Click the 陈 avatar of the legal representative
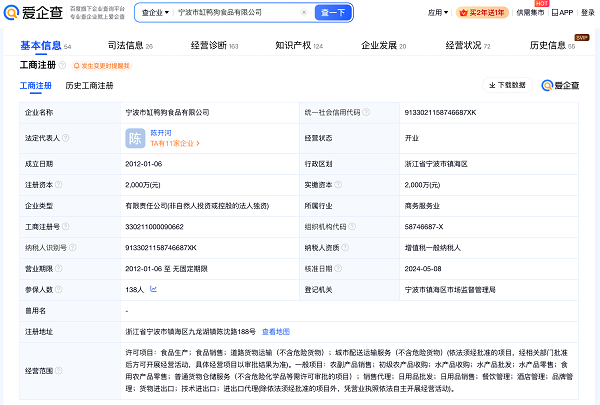The height and width of the screenshot is (405, 600). [135, 137]
